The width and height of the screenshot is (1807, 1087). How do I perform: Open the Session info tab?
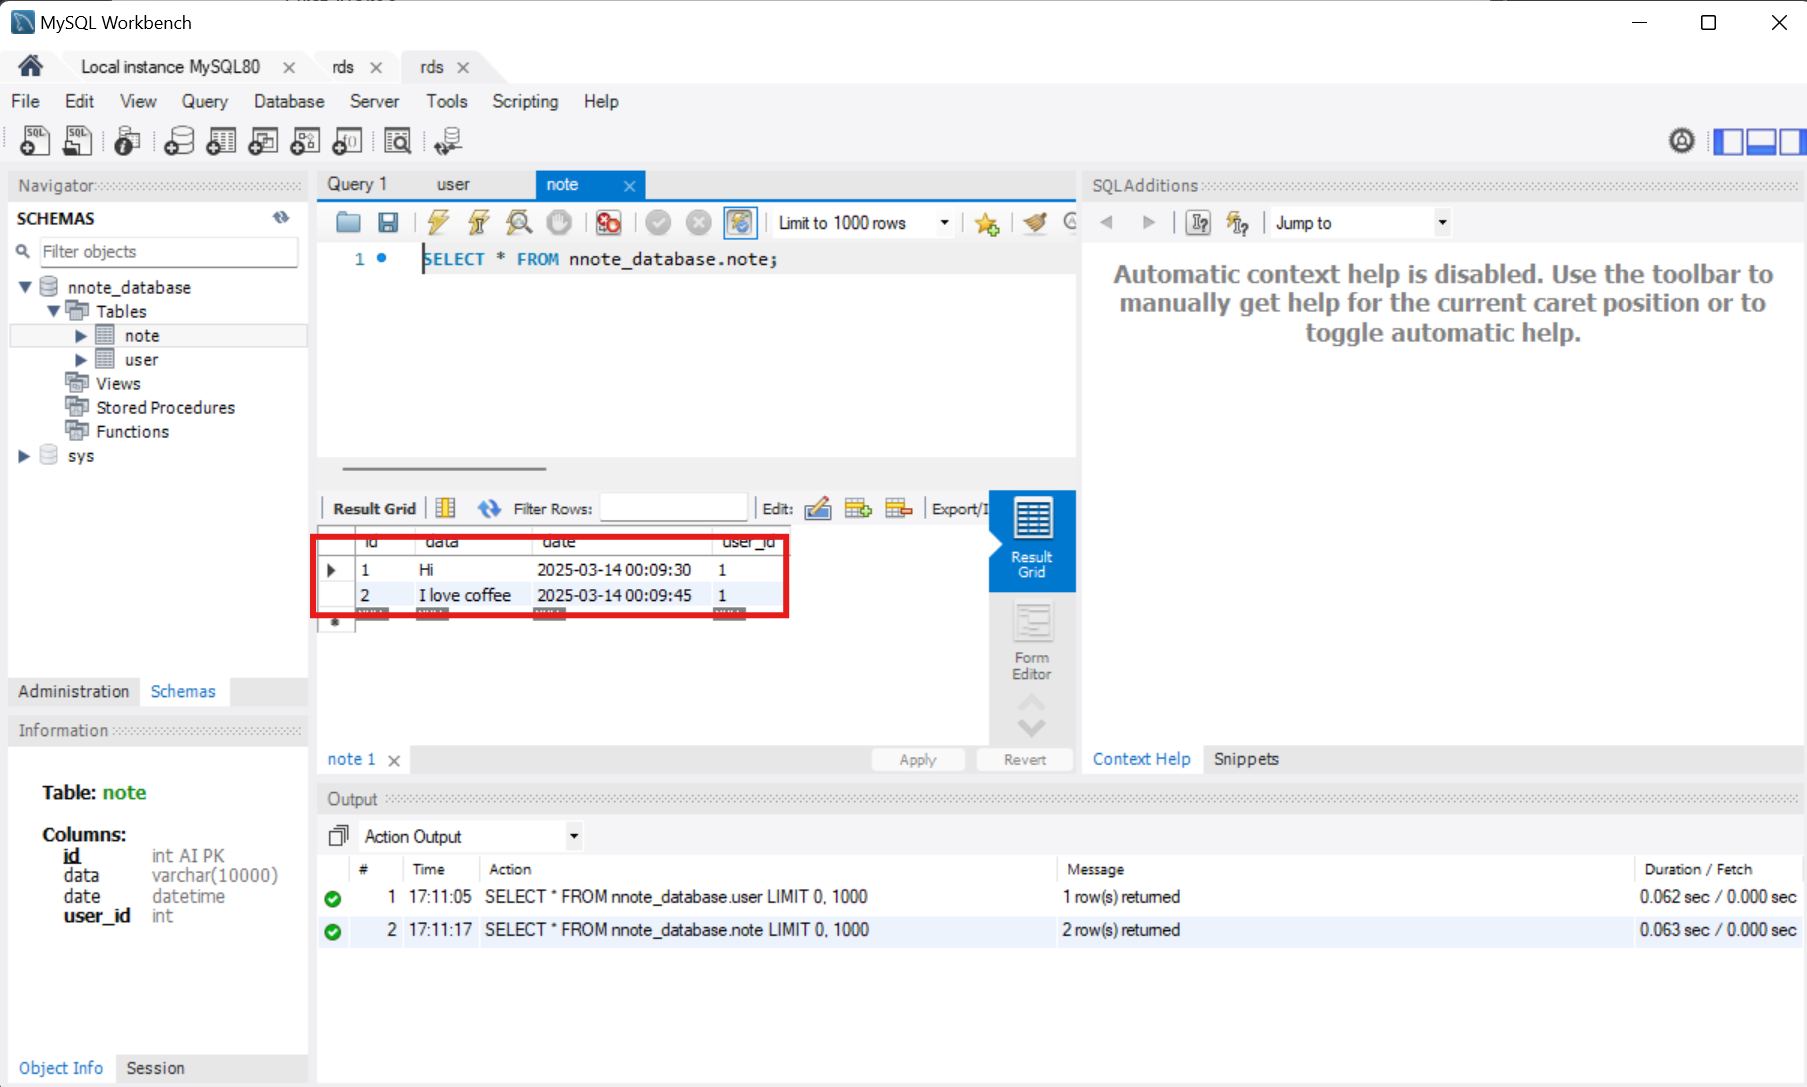(155, 1068)
